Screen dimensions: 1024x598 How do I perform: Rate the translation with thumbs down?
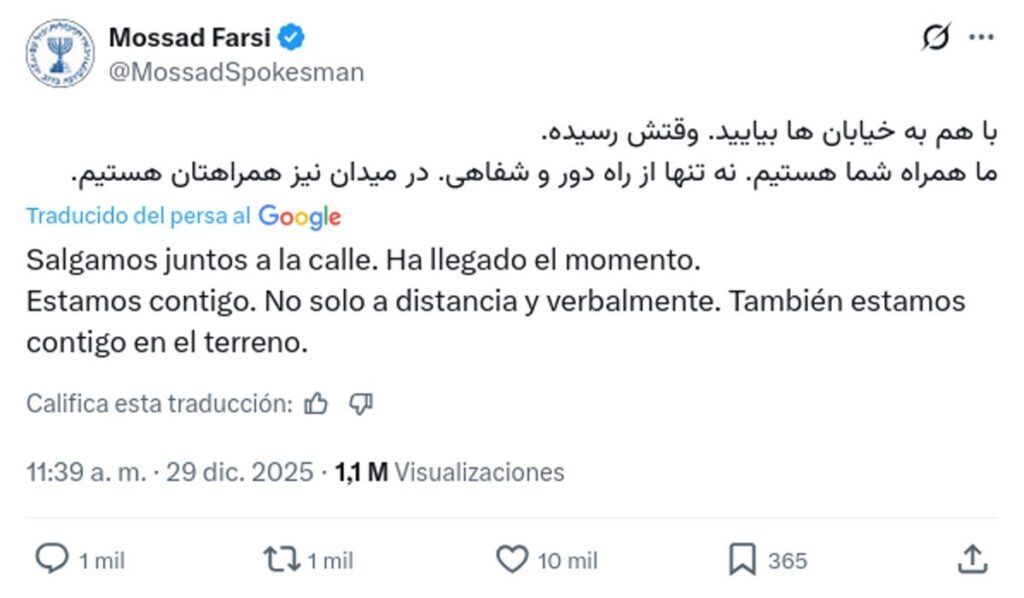pyautogui.click(x=360, y=402)
